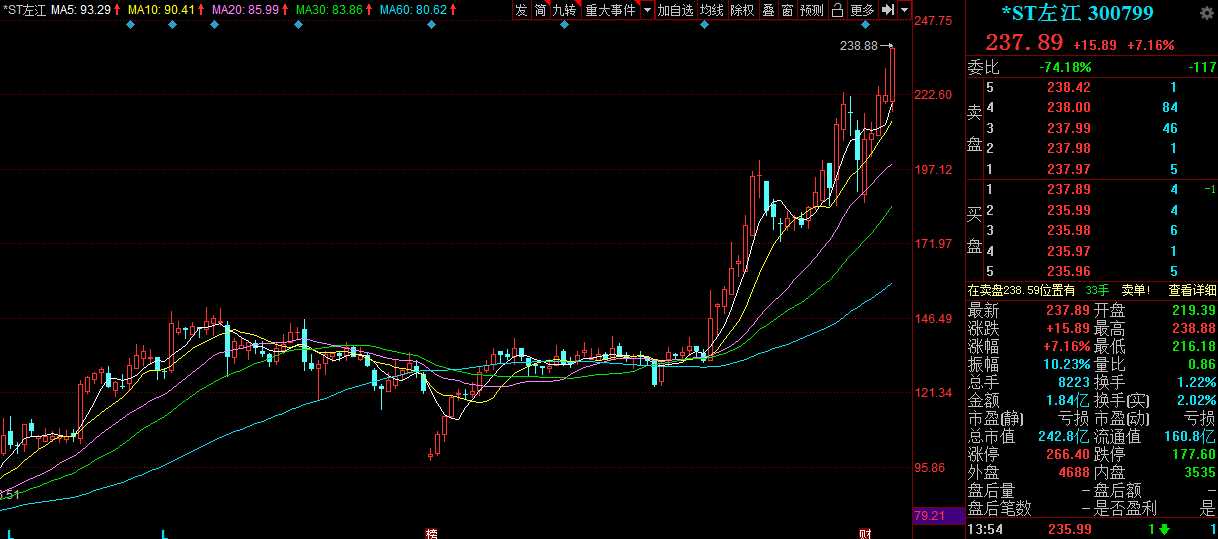
Task: Click the purple 79.21 price label
Action: point(929,516)
